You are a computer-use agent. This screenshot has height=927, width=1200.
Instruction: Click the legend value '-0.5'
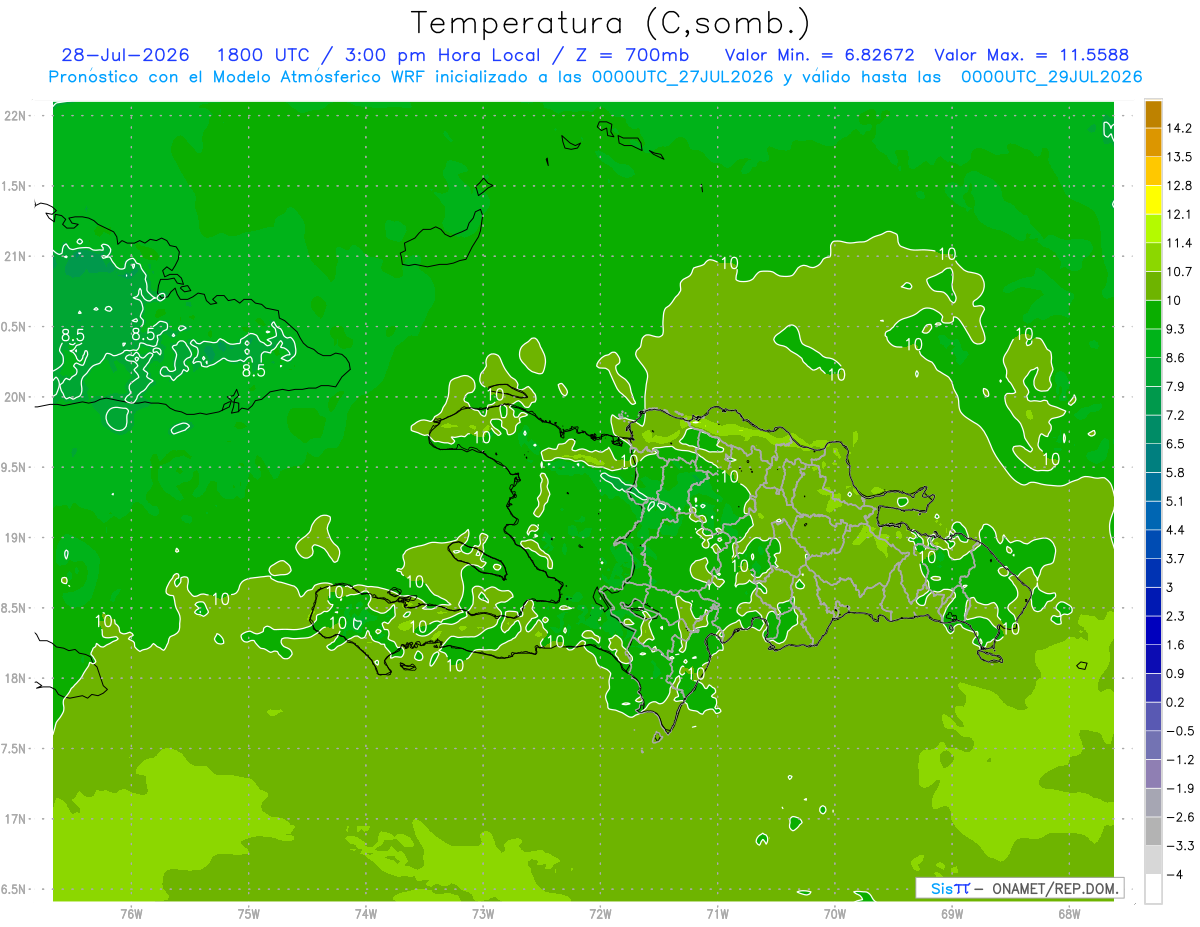click(1180, 731)
